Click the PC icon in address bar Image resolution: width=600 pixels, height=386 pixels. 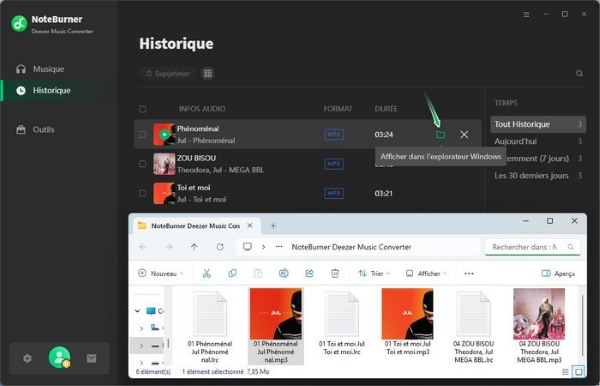coord(247,247)
